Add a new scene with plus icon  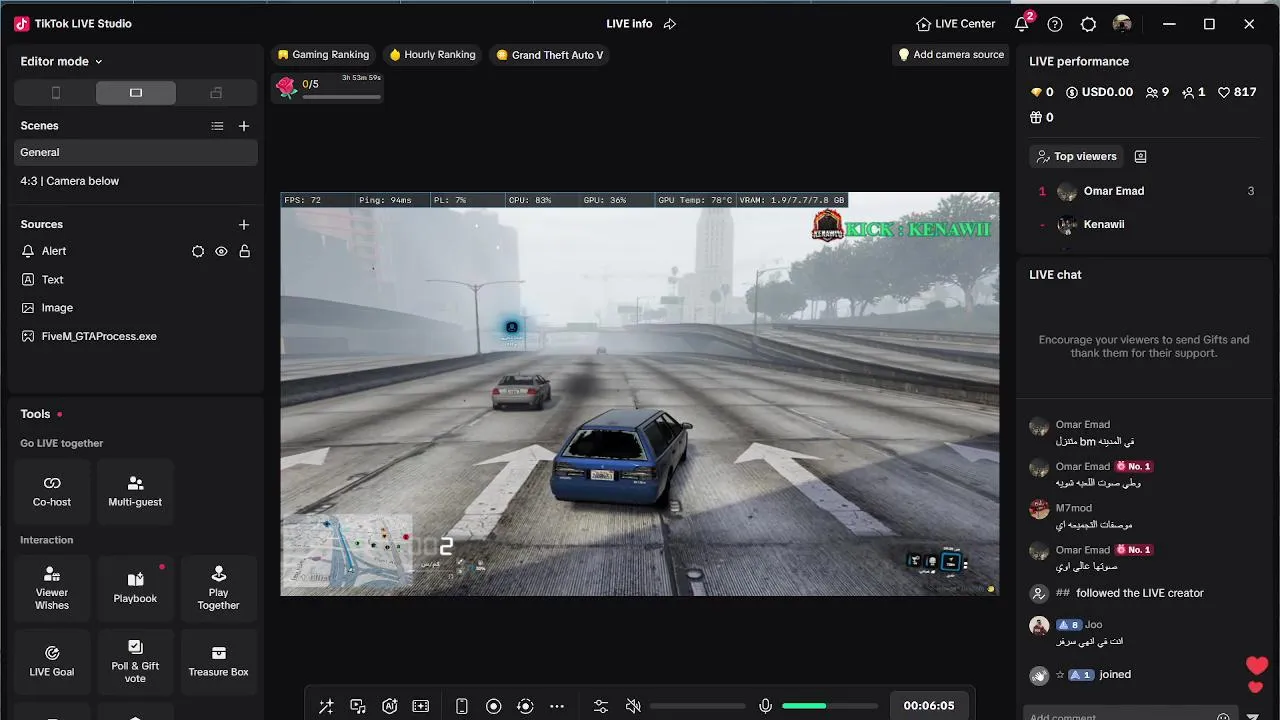[x=244, y=126]
